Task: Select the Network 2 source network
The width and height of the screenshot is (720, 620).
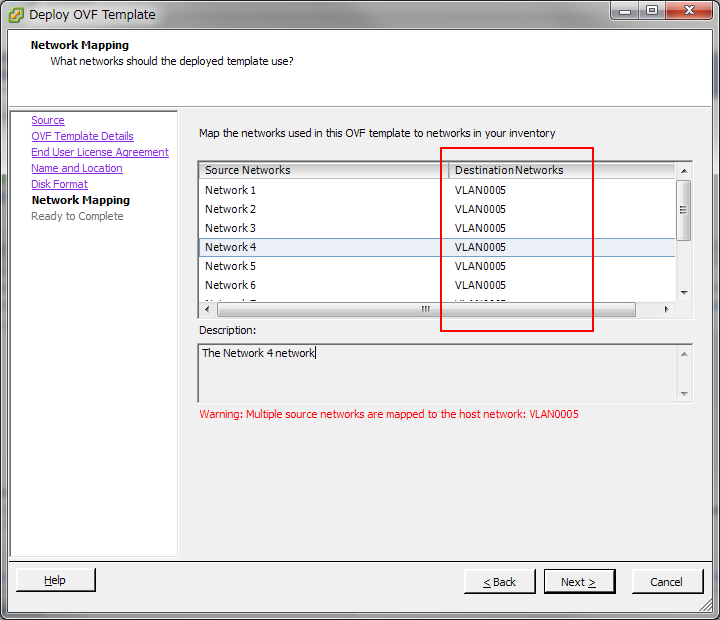Action: tap(231, 209)
